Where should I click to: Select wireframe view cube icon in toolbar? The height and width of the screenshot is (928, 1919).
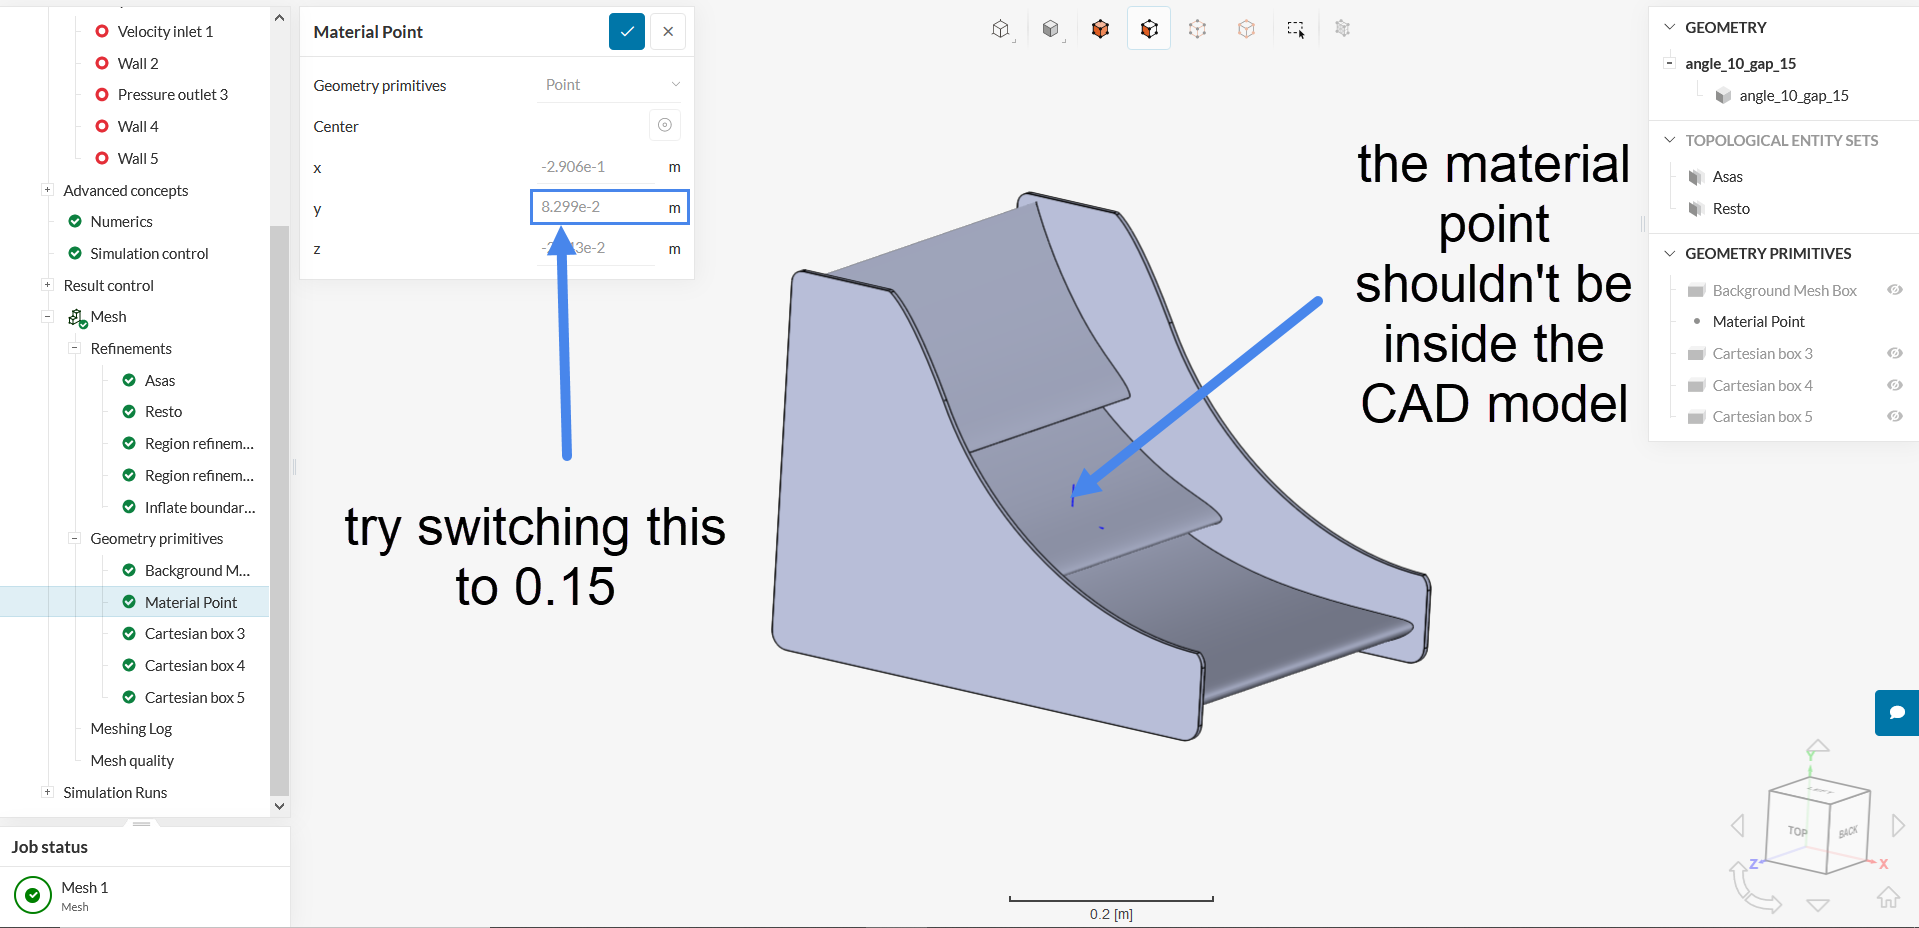coord(1001,29)
